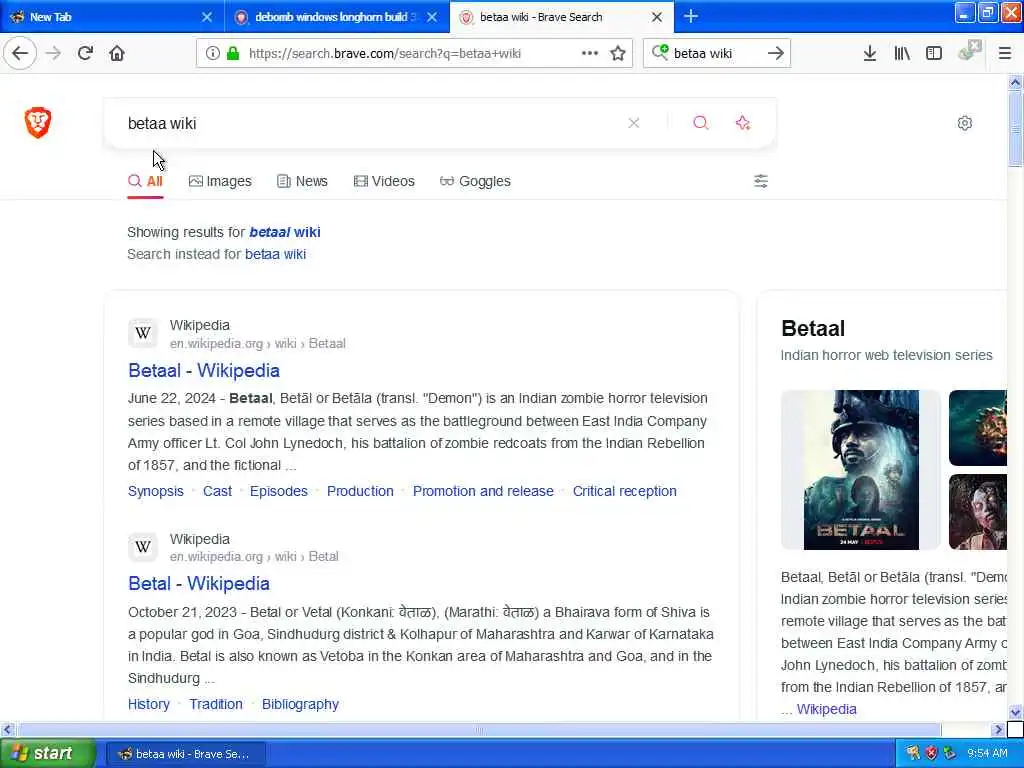Screen dimensions: 1024x768
Task: Click the AI answer sparkle icon
Action: [743, 123]
